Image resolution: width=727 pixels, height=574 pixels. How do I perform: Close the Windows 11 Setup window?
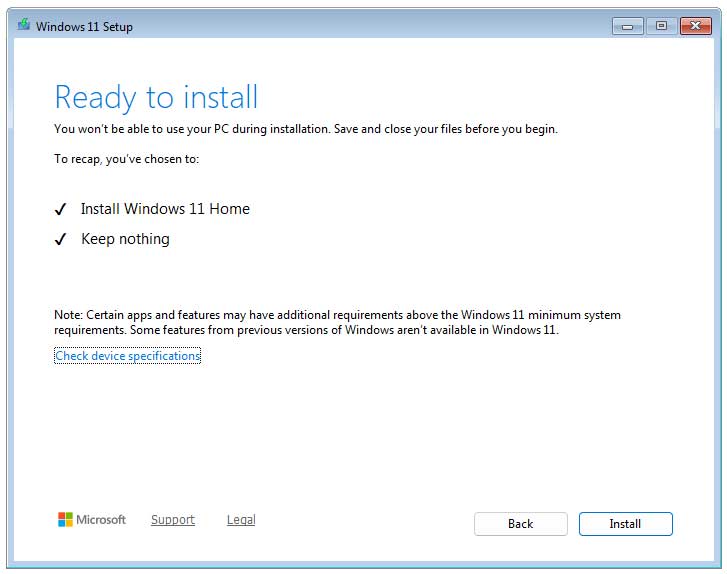point(695,26)
